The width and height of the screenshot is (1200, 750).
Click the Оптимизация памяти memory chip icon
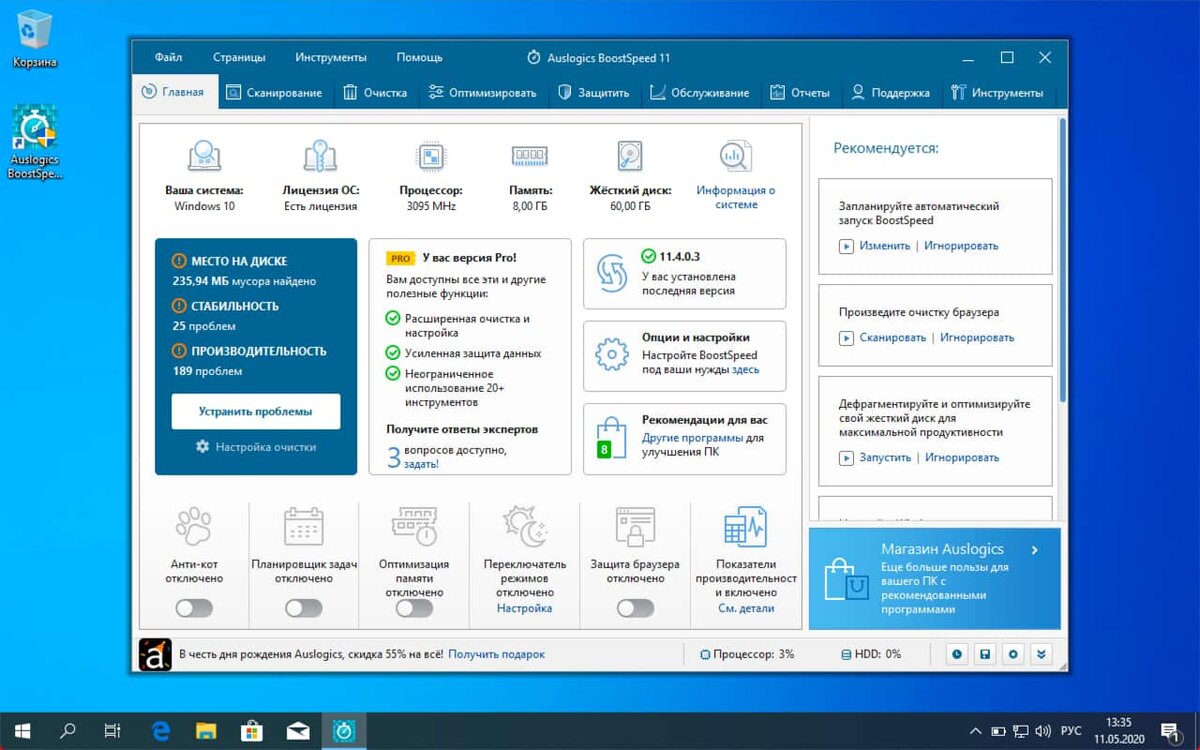(x=414, y=526)
